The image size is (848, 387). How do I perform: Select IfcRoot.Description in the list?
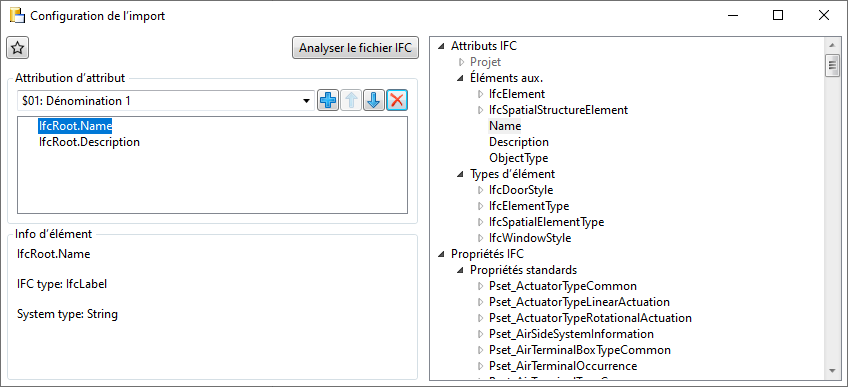(x=89, y=142)
